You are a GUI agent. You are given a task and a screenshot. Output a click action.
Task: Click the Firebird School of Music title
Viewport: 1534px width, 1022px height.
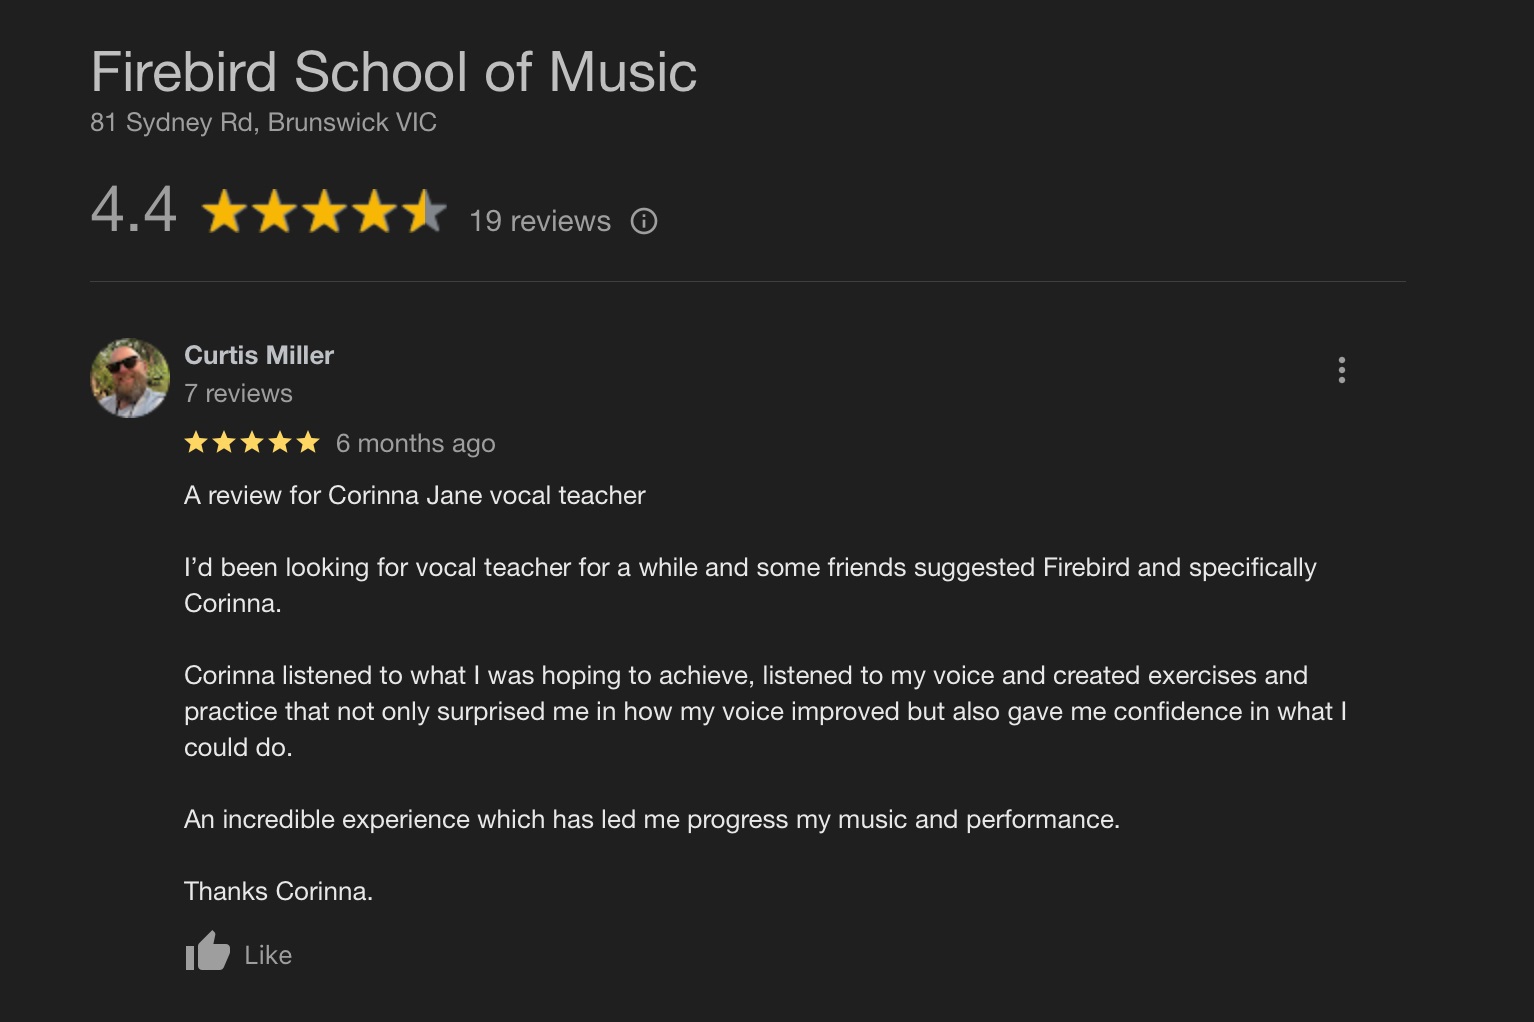394,72
